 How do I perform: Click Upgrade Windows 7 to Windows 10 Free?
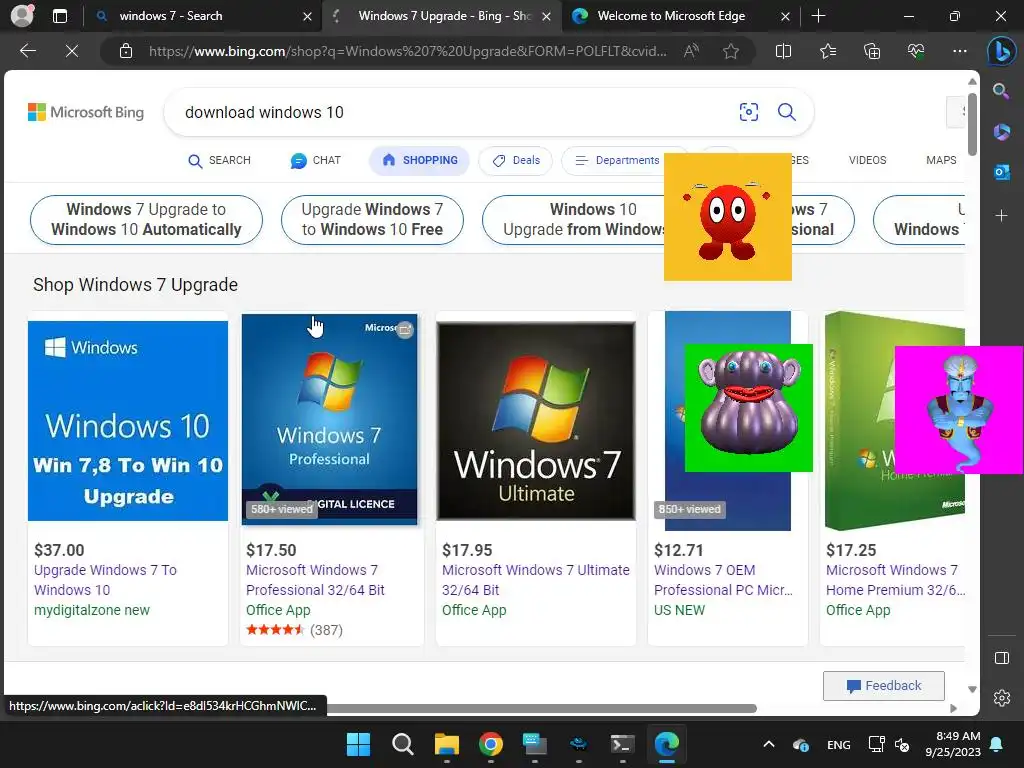[372, 219]
